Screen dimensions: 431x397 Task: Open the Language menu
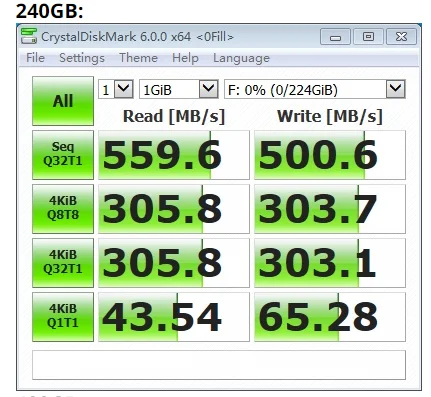point(241,58)
